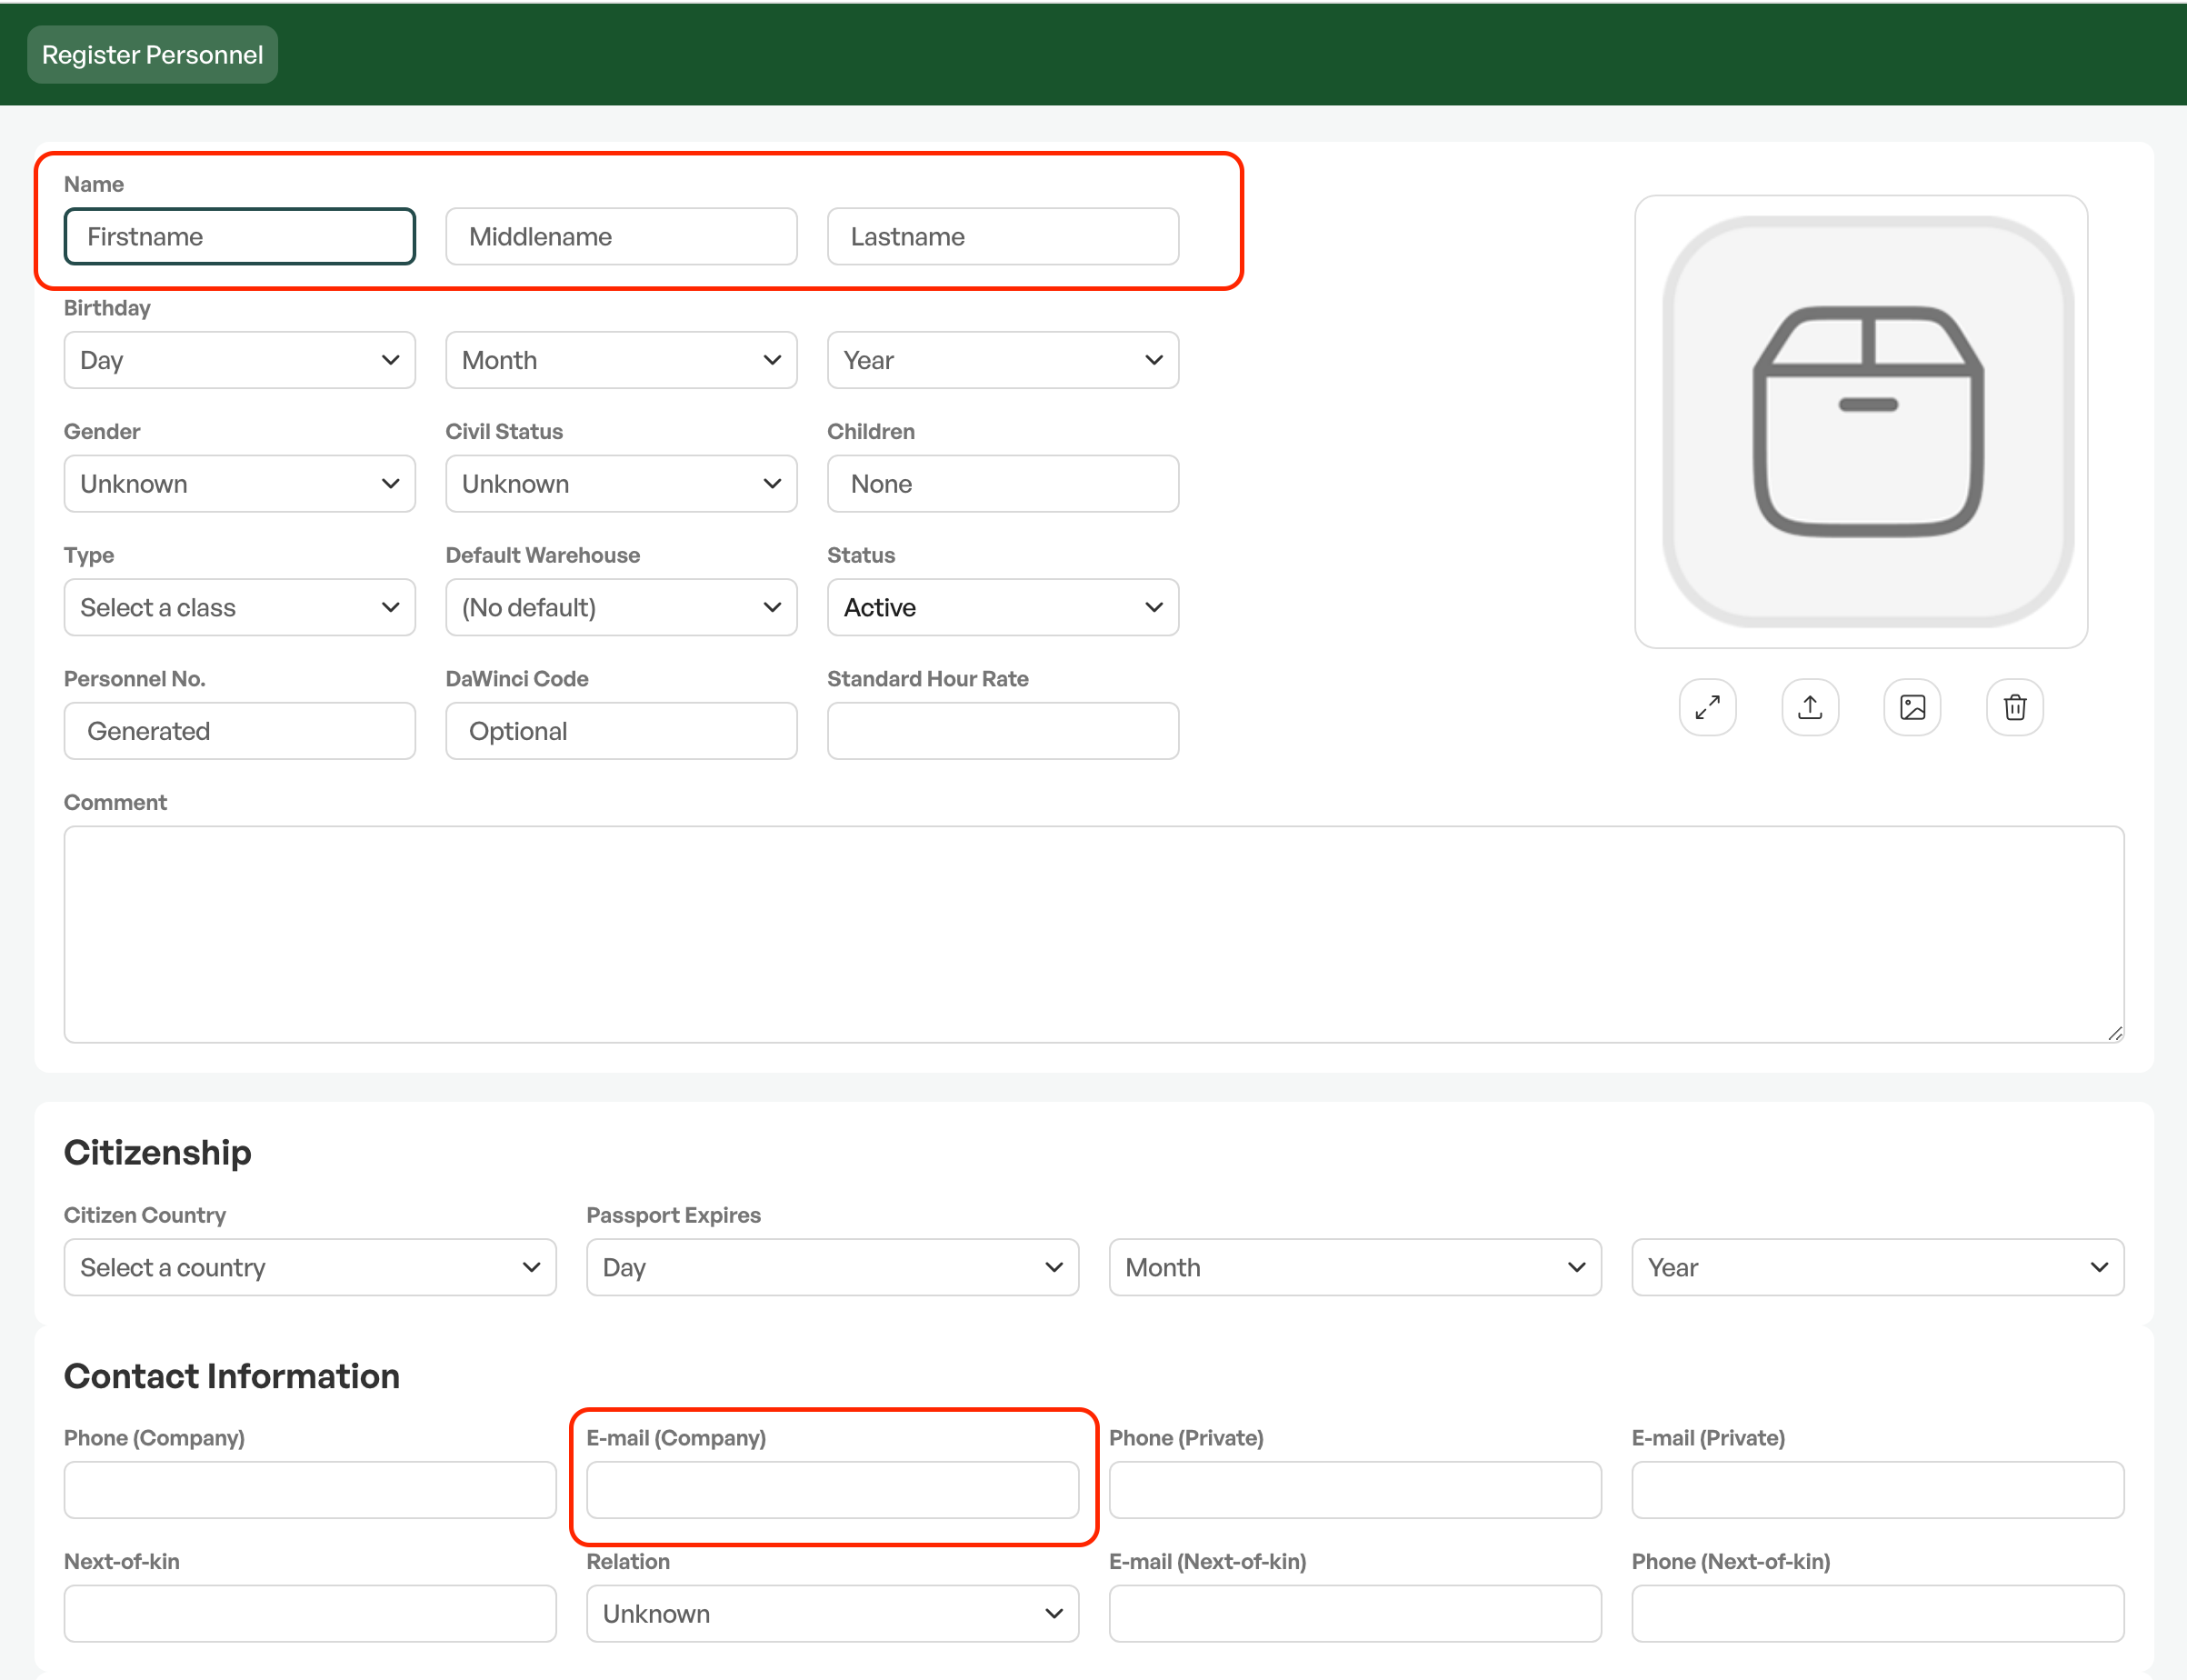Click into the Middlename field
This screenshot has height=1680, width=2187.
coord(621,236)
